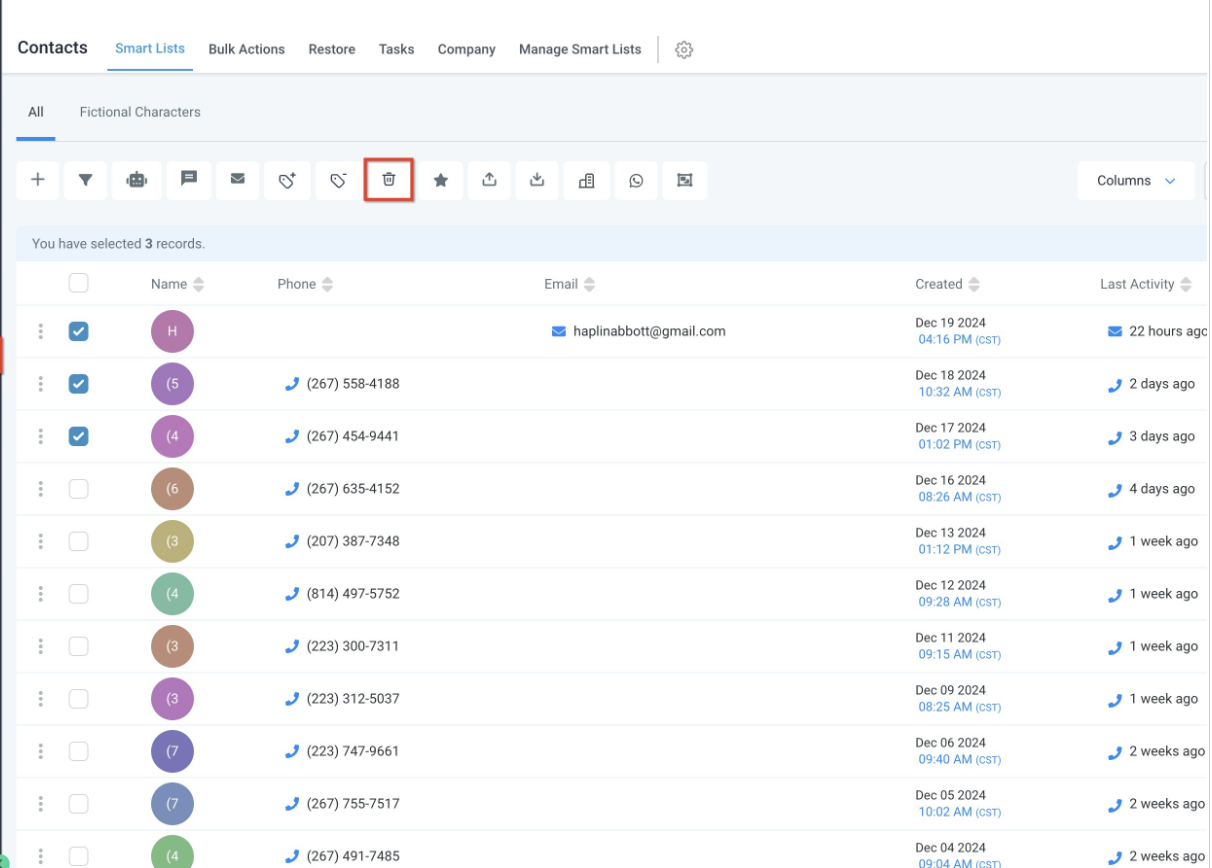Click '22 hours ago' last activity
The height and width of the screenshot is (868, 1212).
click(x=1168, y=331)
